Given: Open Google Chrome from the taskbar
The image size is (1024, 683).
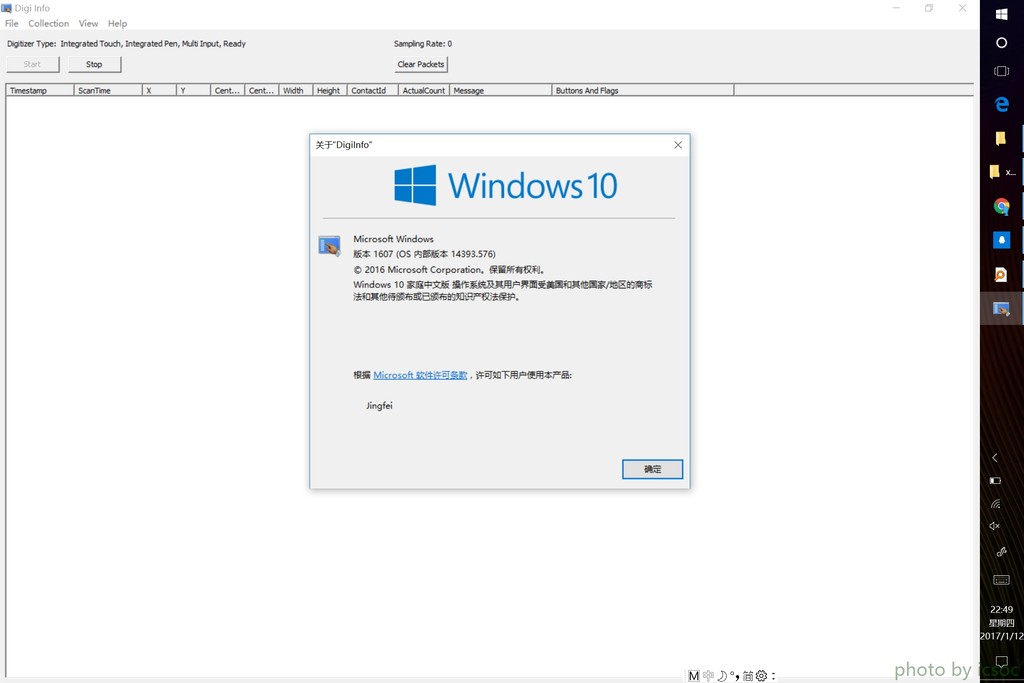Looking at the screenshot, I should coord(1001,207).
